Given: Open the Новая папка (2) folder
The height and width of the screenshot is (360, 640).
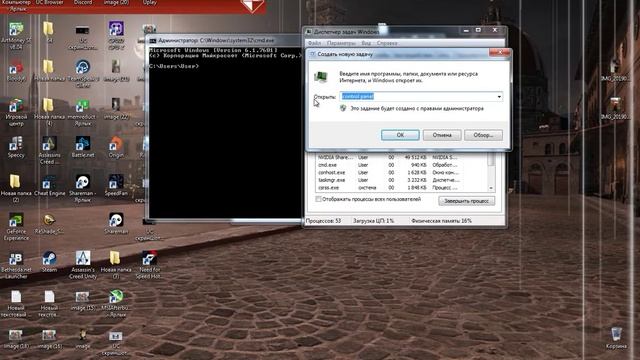Looking at the screenshot, I should (16, 188).
